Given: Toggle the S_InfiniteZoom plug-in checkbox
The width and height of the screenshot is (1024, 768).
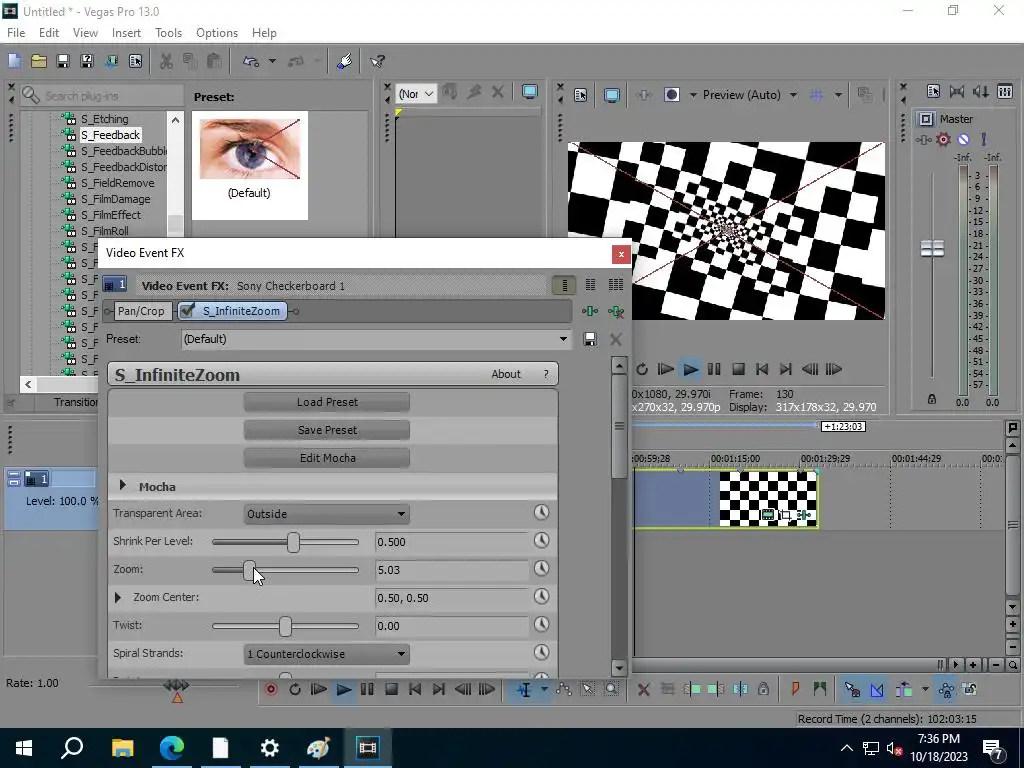Looking at the screenshot, I should point(187,311).
